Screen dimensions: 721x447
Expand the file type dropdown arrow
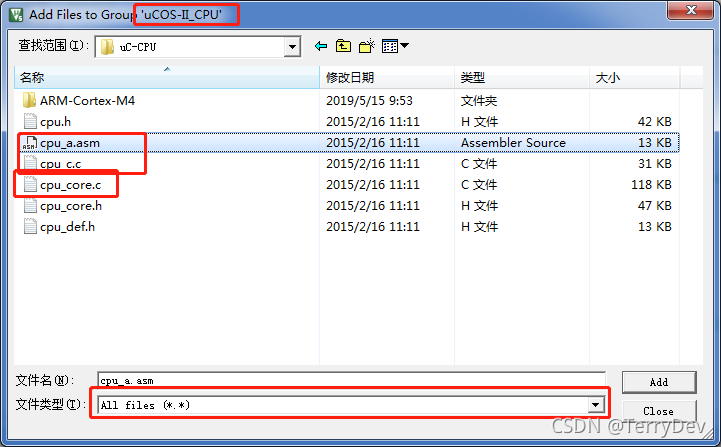coord(595,405)
